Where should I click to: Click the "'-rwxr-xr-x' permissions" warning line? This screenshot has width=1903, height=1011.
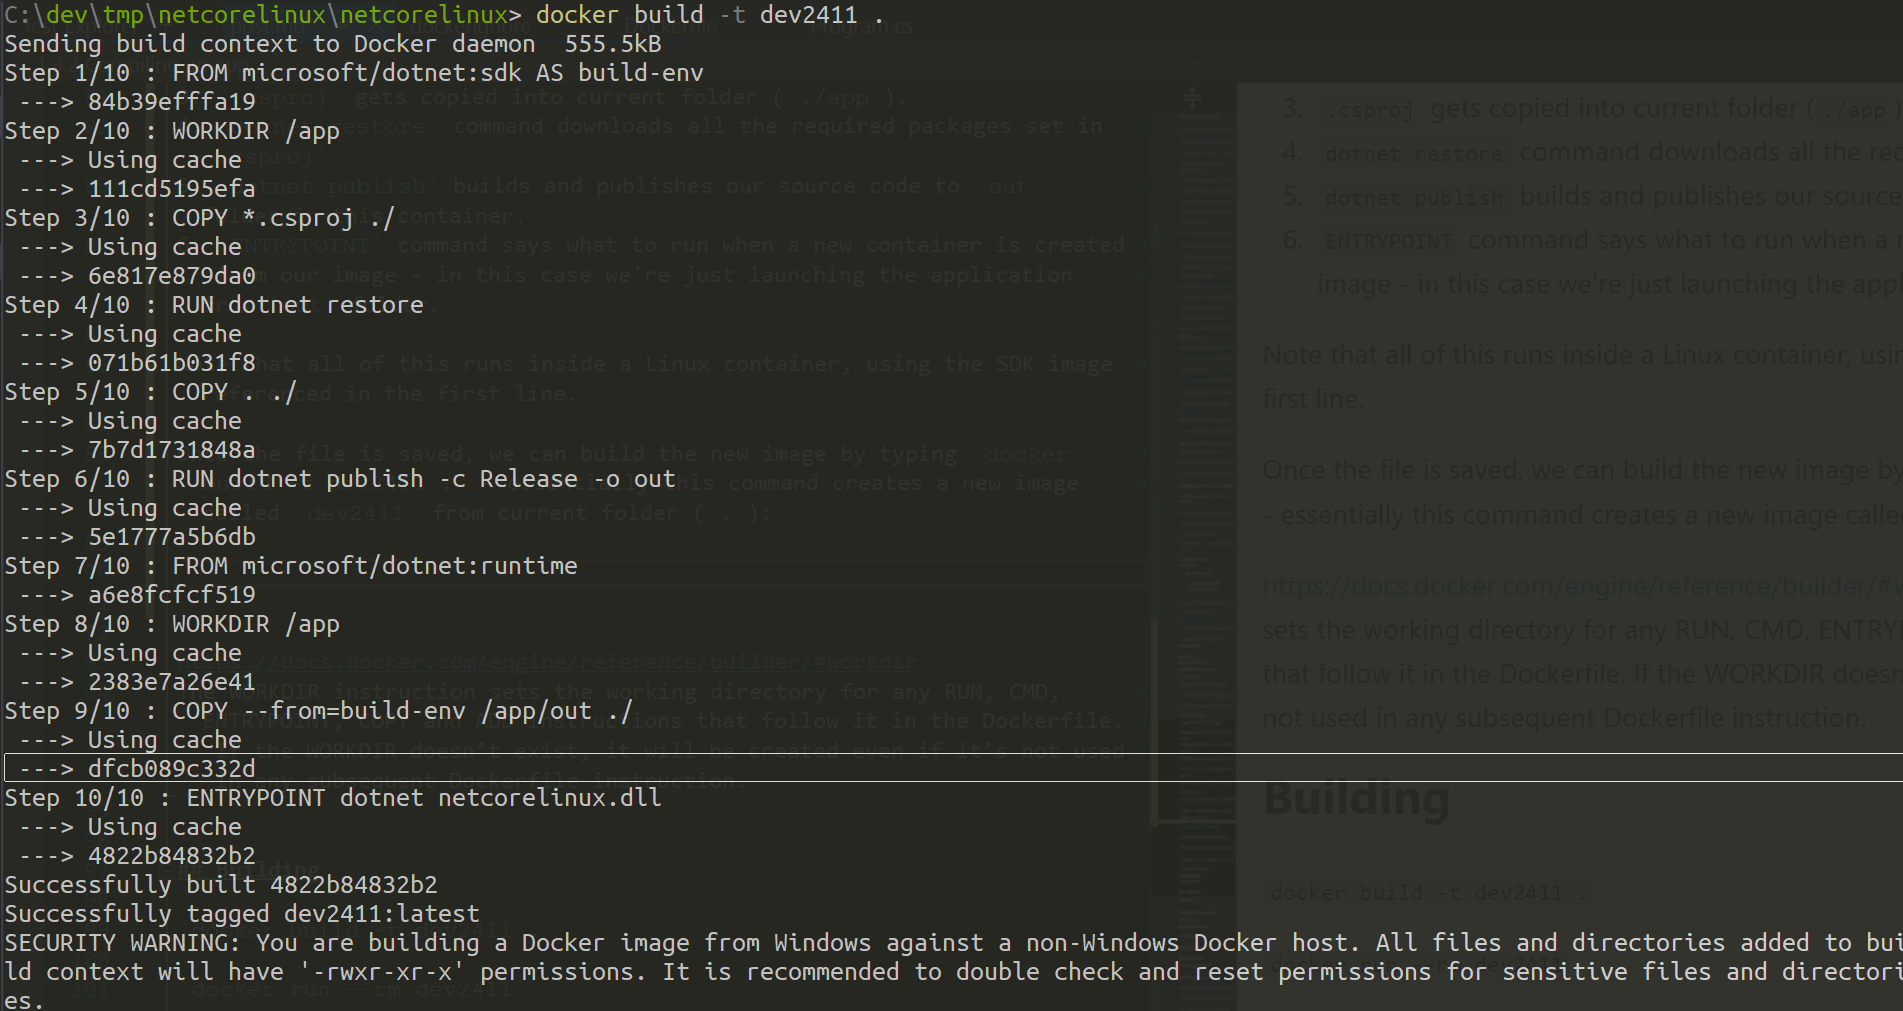click(x=953, y=972)
